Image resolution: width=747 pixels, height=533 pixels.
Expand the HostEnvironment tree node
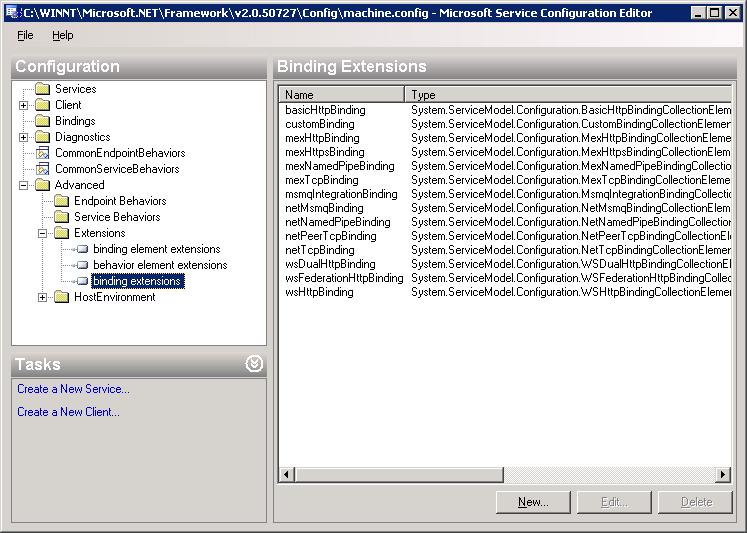pyautogui.click(x=42, y=297)
